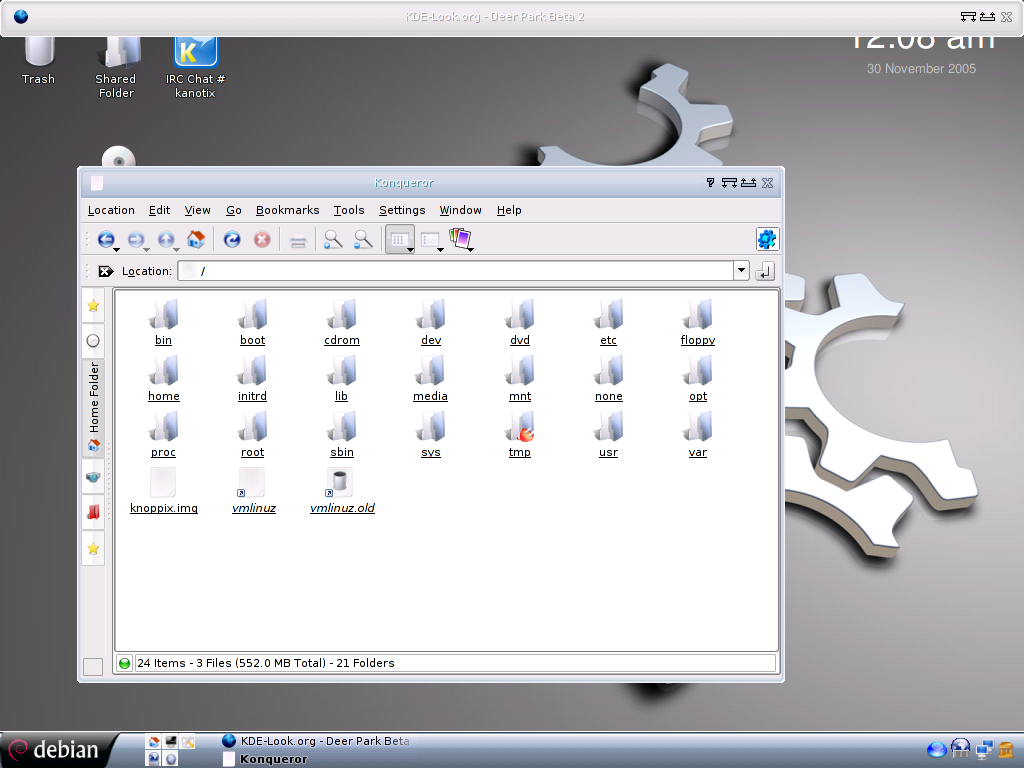Screen dimensions: 1024x768
Task: Open the IRC Chat #kanotix desktop icon
Action: [195, 69]
